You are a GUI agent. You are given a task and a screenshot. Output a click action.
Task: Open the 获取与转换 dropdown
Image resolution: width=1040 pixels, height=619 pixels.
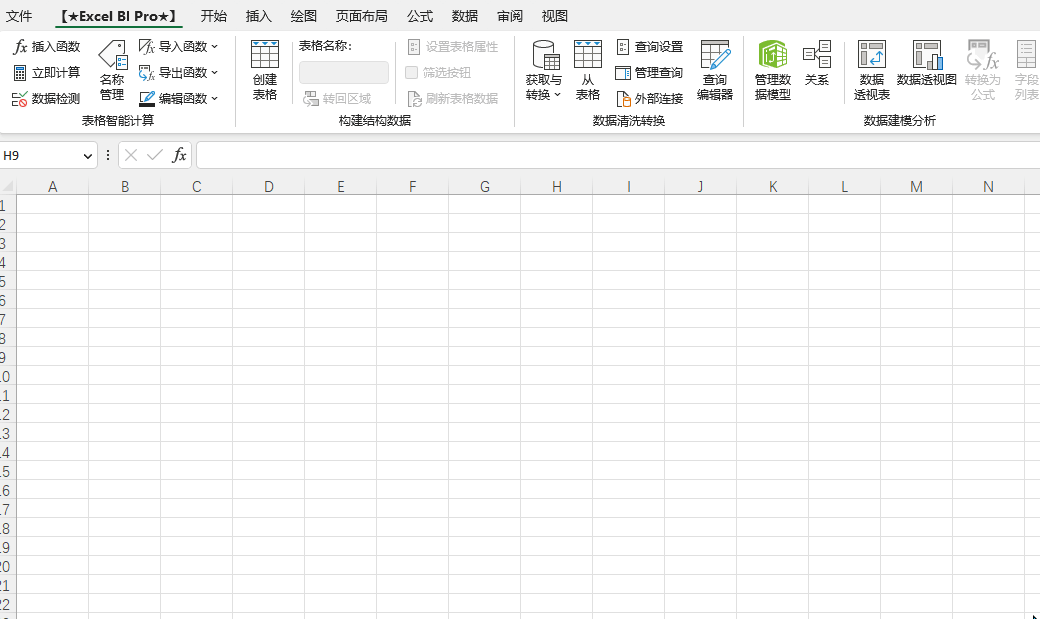tap(543, 70)
